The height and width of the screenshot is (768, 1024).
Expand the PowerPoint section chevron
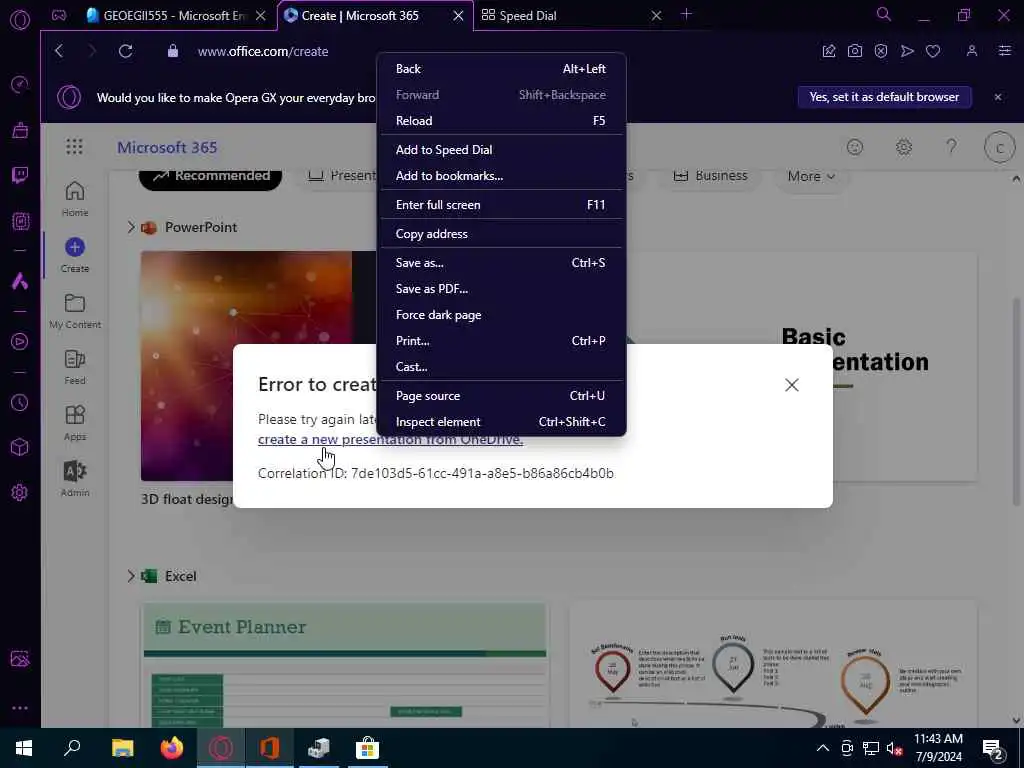pyautogui.click(x=131, y=227)
